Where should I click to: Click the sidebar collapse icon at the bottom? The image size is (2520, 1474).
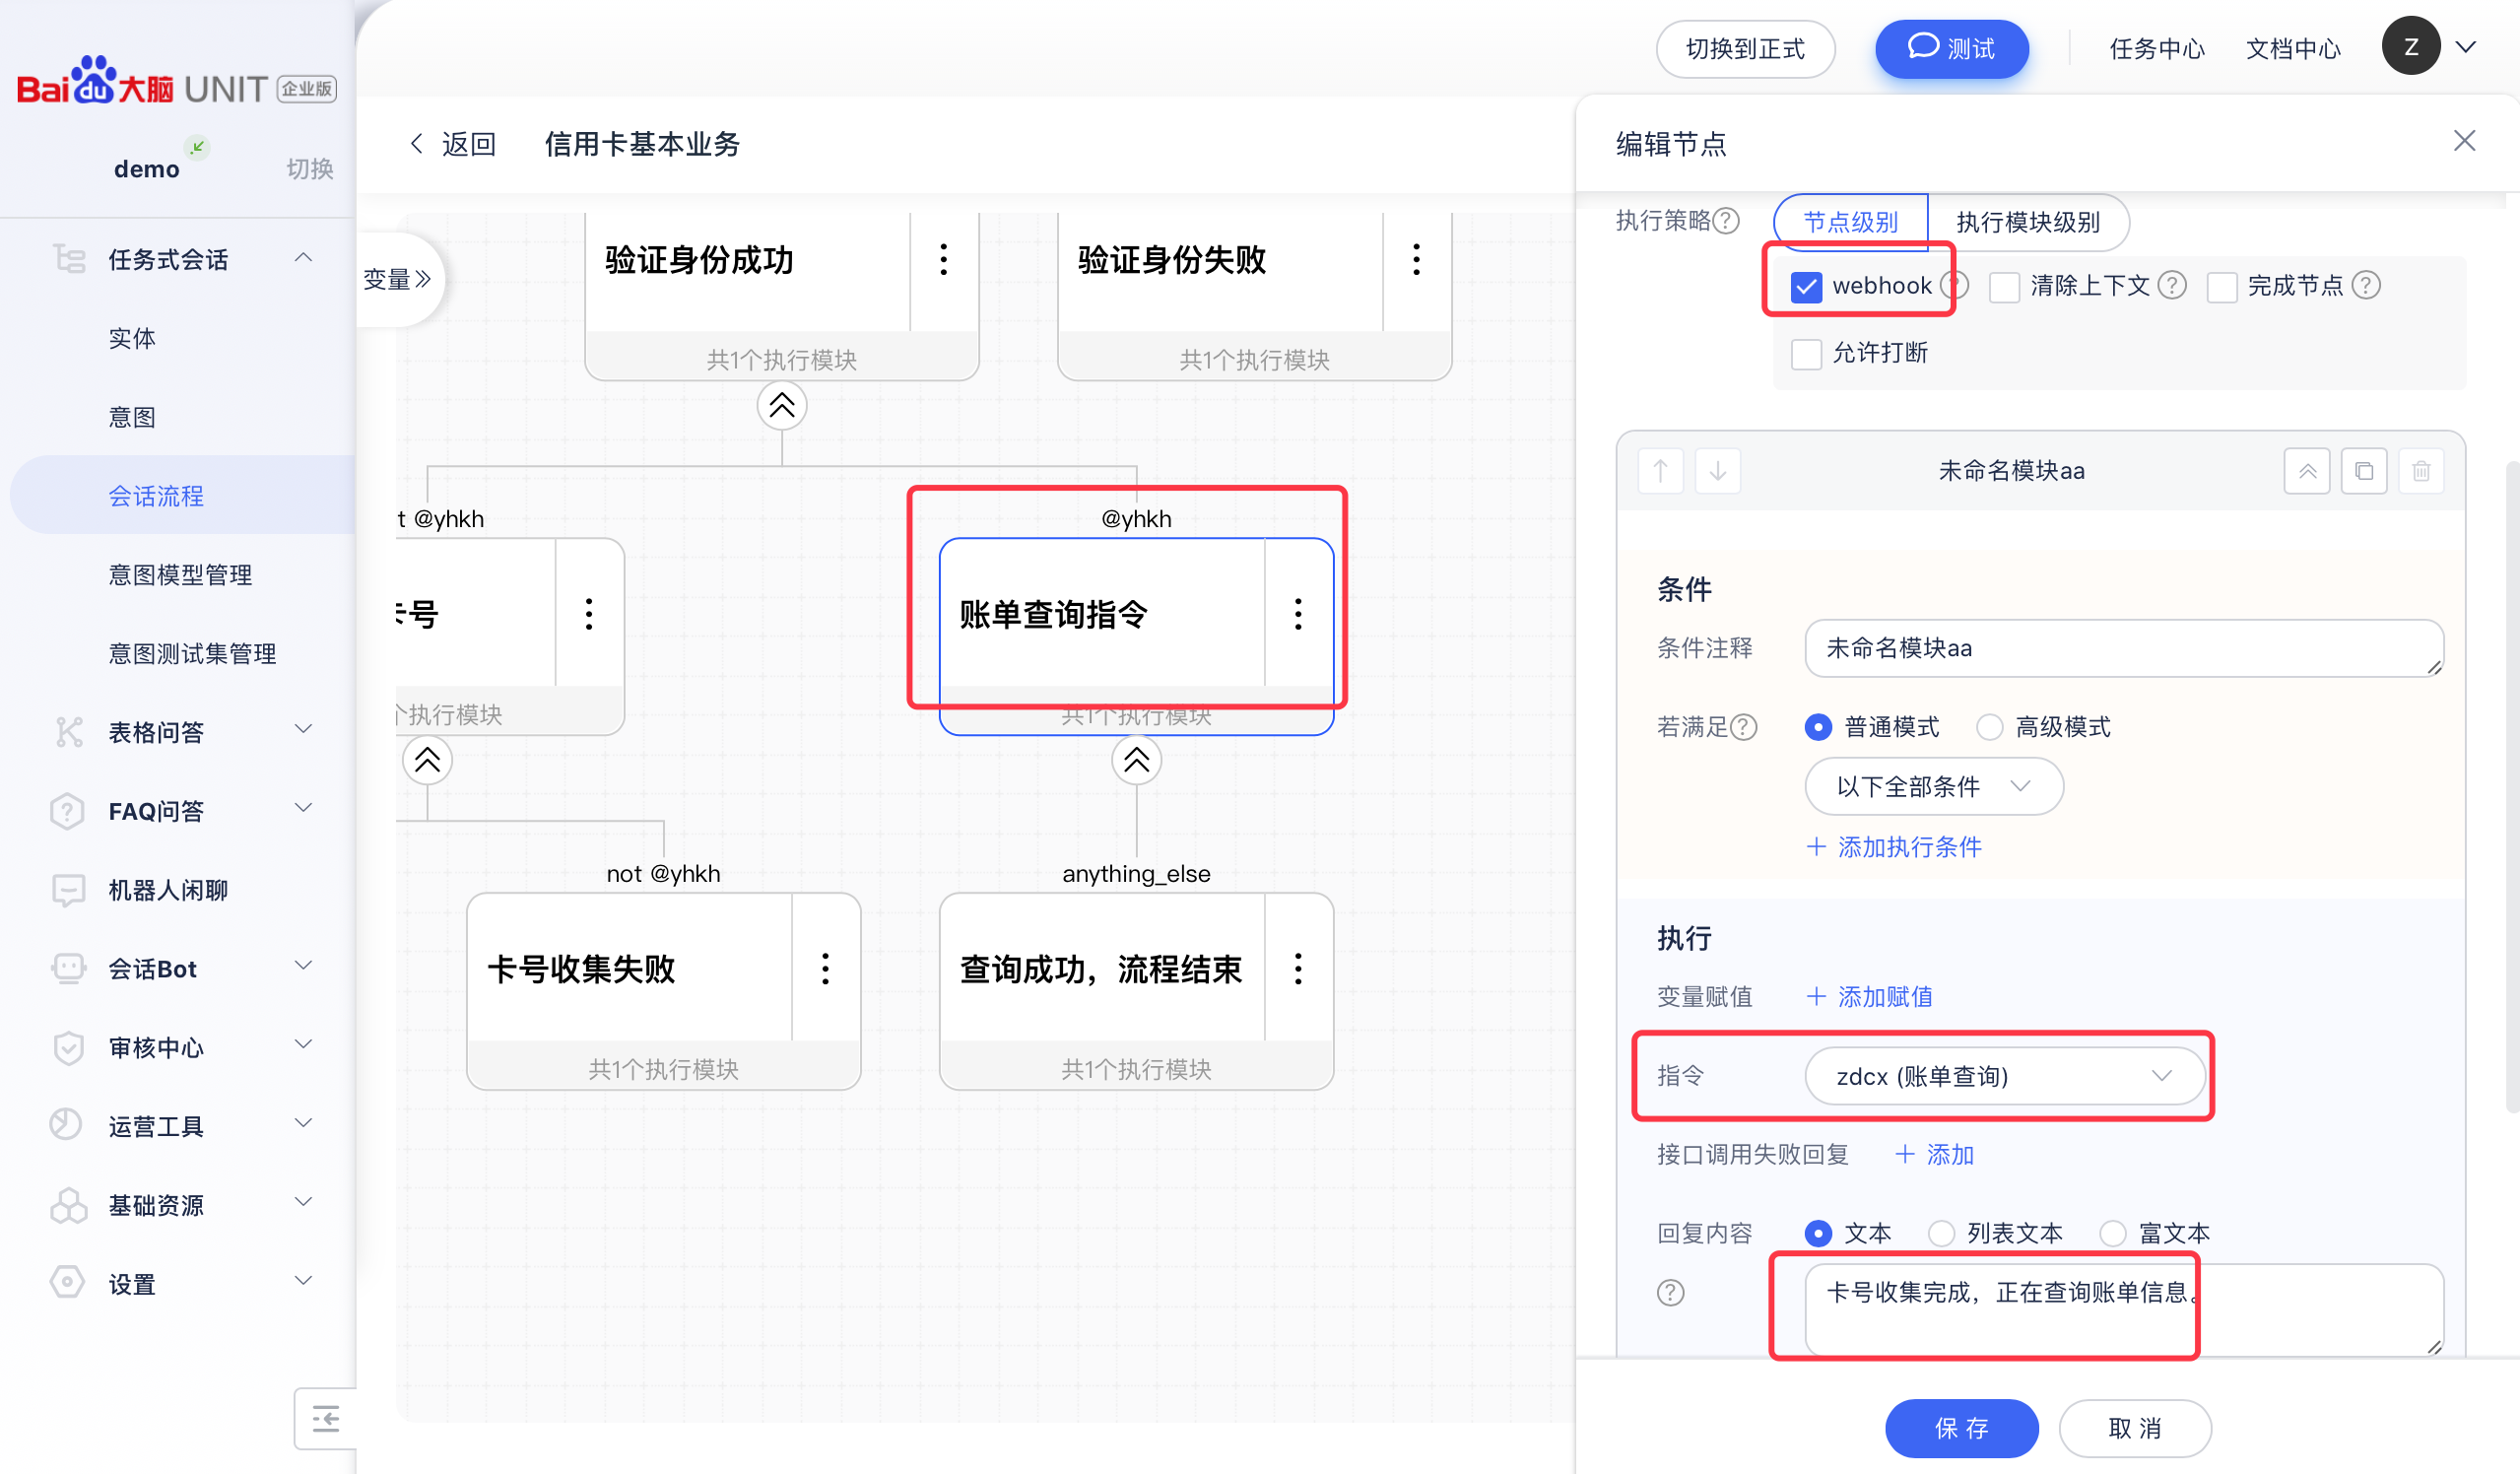(x=325, y=1418)
